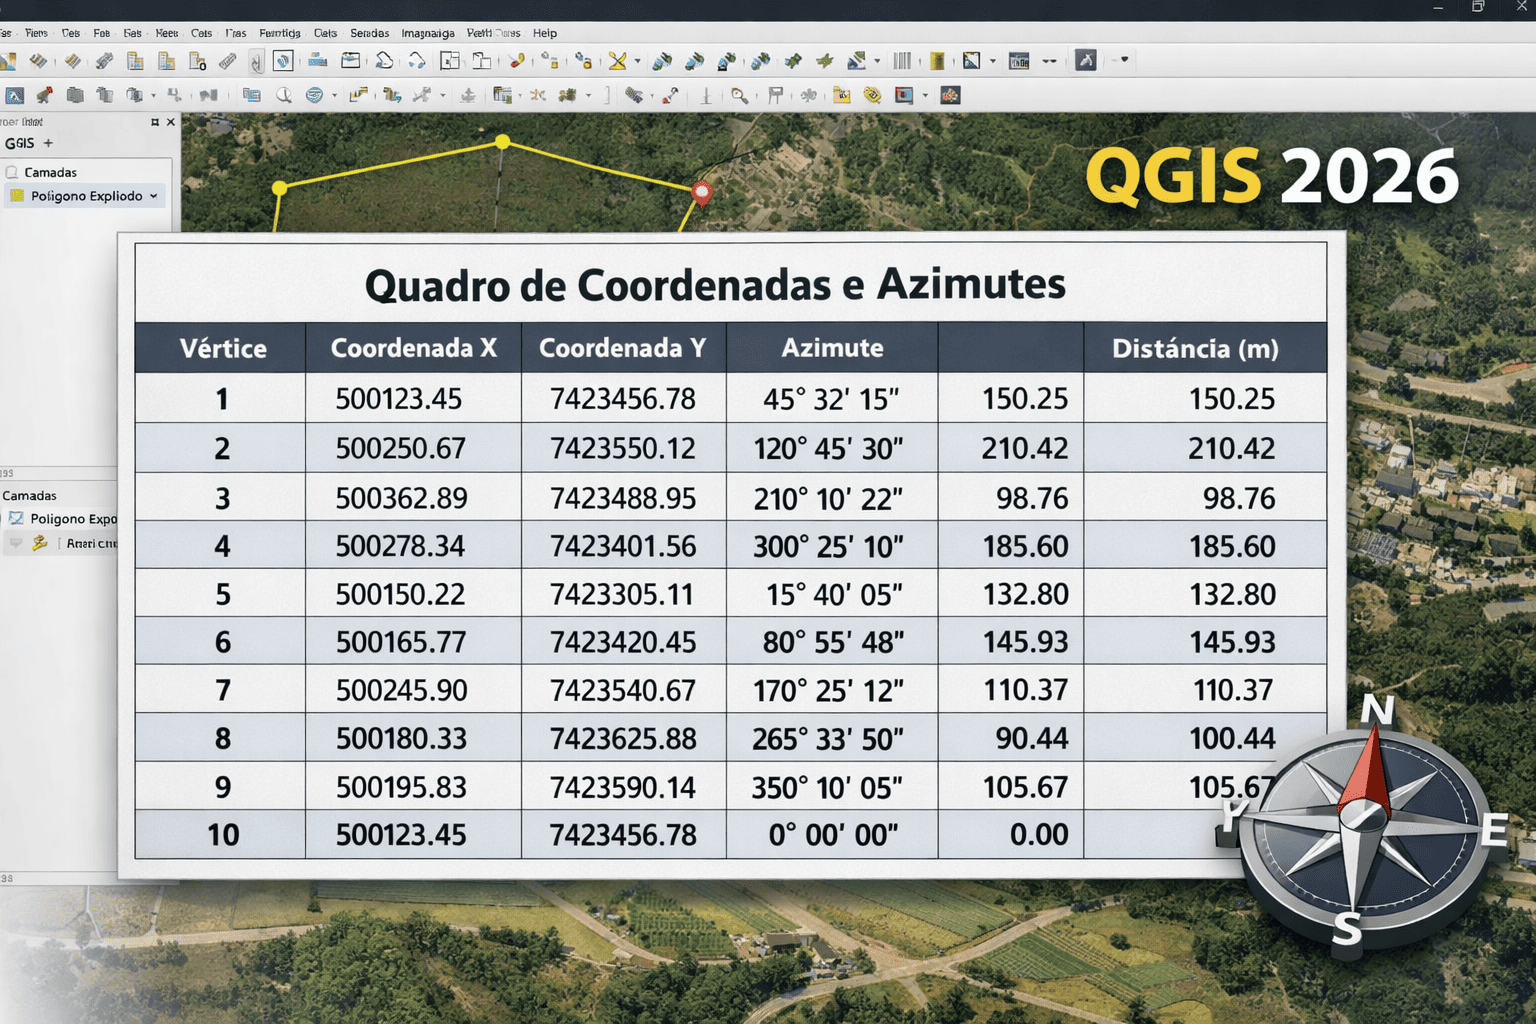Click the yellow vertex editing scissors icon

tap(618, 60)
